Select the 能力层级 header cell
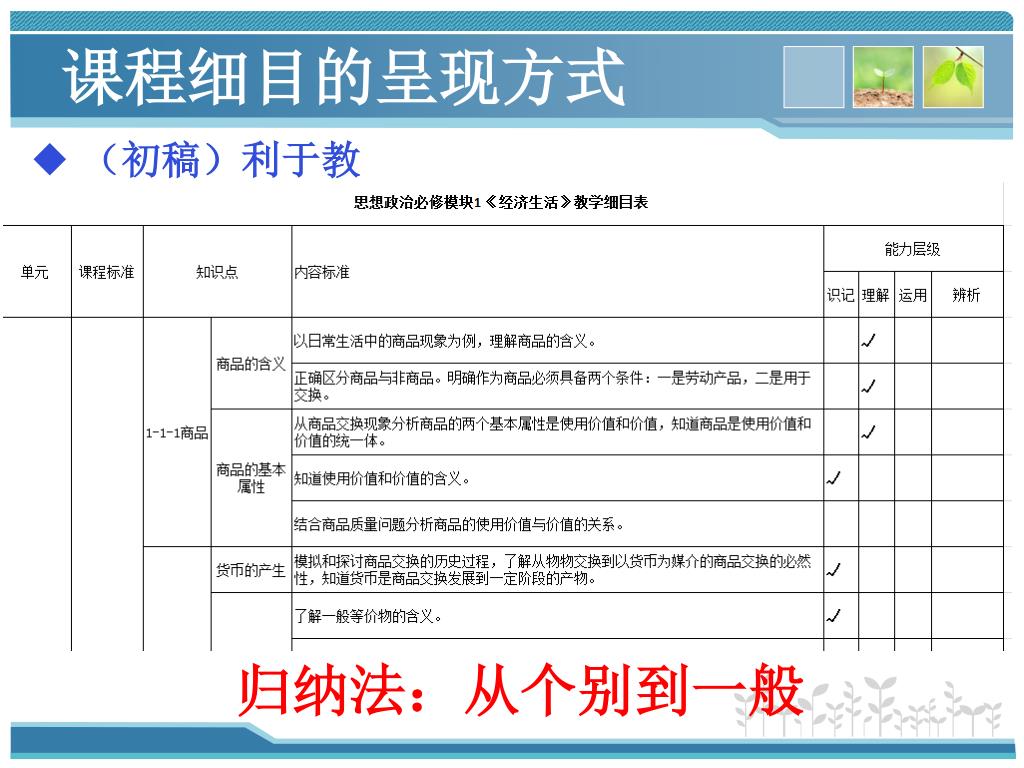The width and height of the screenshot is (1024, 768). [913, 249]
